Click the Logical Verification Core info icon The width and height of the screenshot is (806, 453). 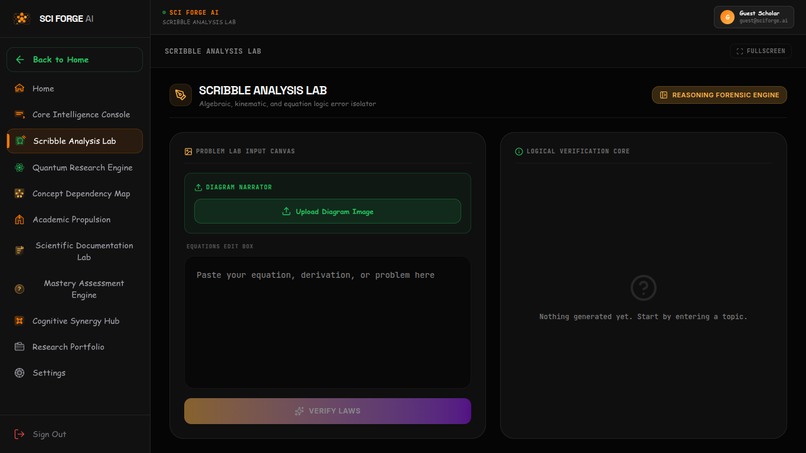pos(519,151)
